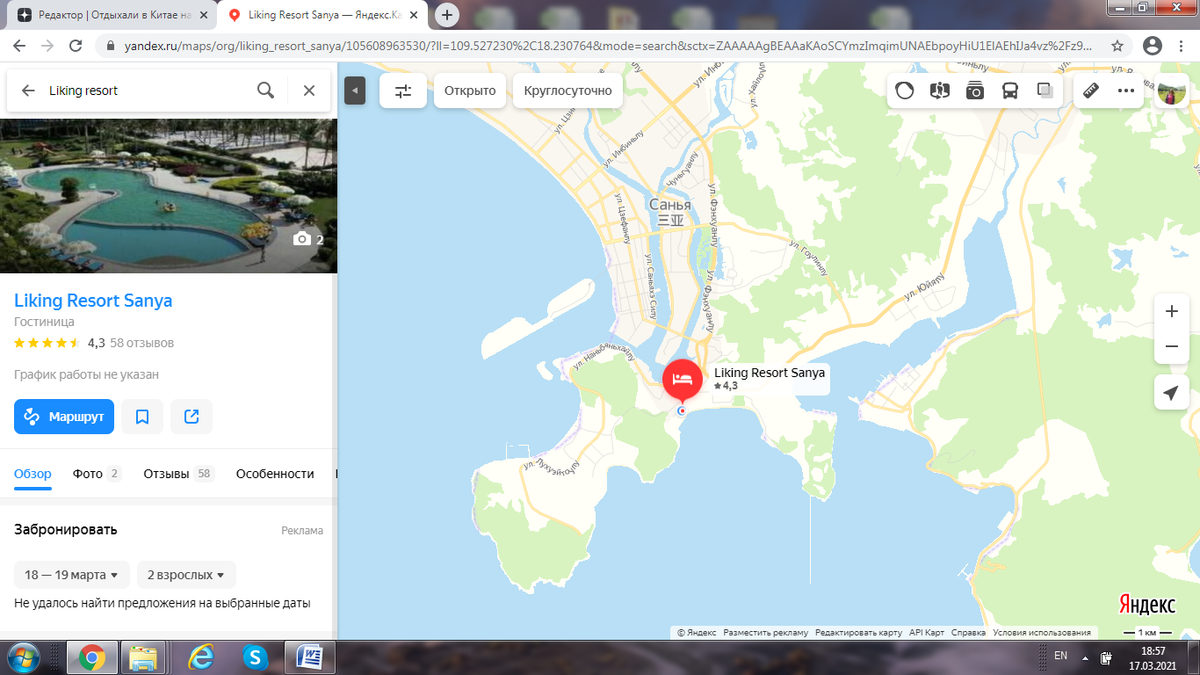
Task: Switch to the 'Фото' tab
Action: point(97,474)
